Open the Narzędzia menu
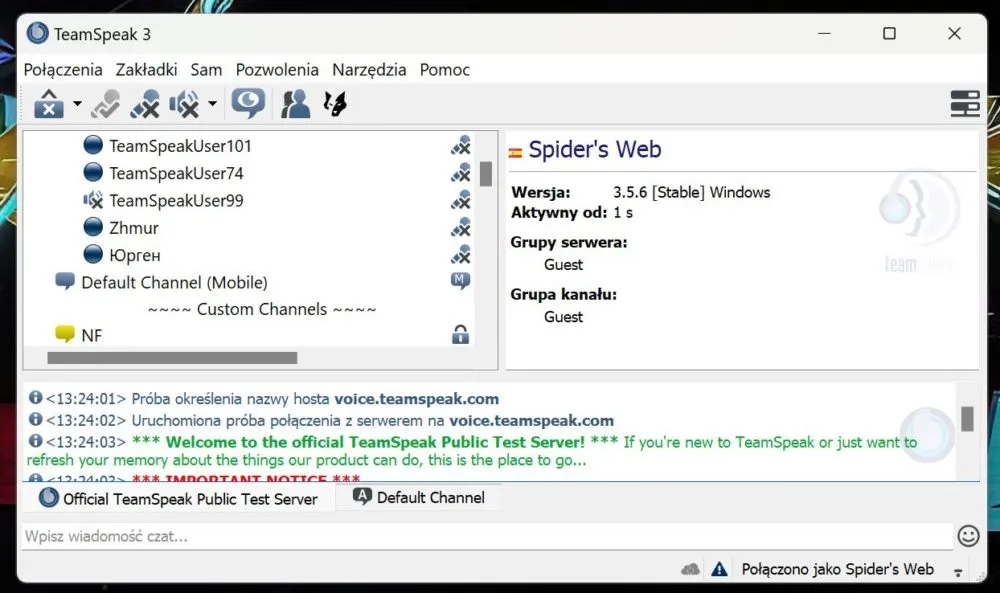This screenshot has height=593, width=1000. tap(369, 70)
